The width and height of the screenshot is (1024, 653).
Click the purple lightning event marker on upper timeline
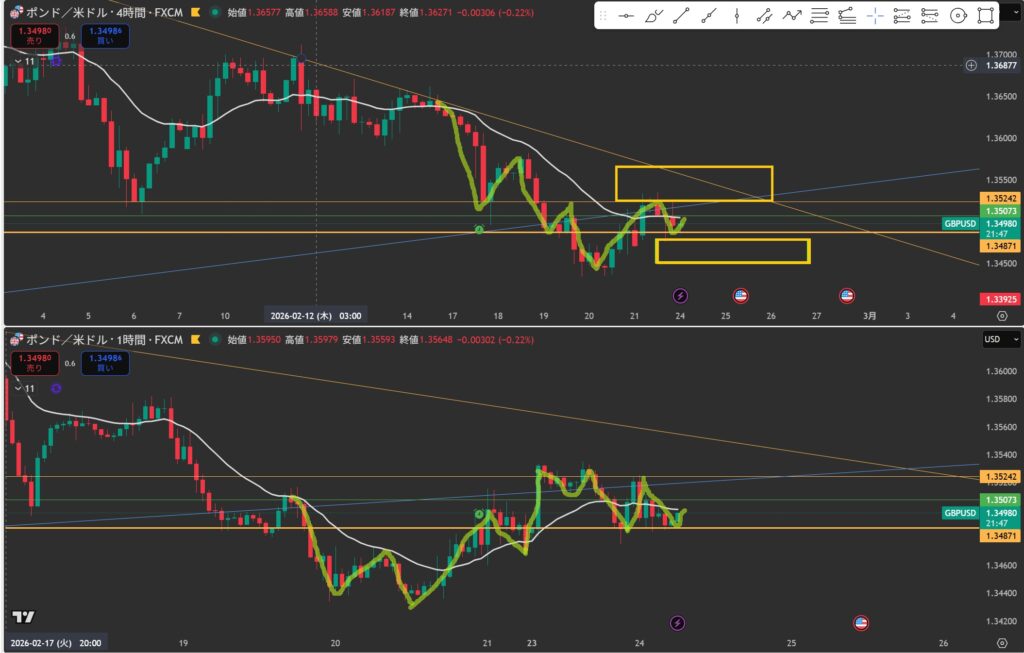(680, 295)
